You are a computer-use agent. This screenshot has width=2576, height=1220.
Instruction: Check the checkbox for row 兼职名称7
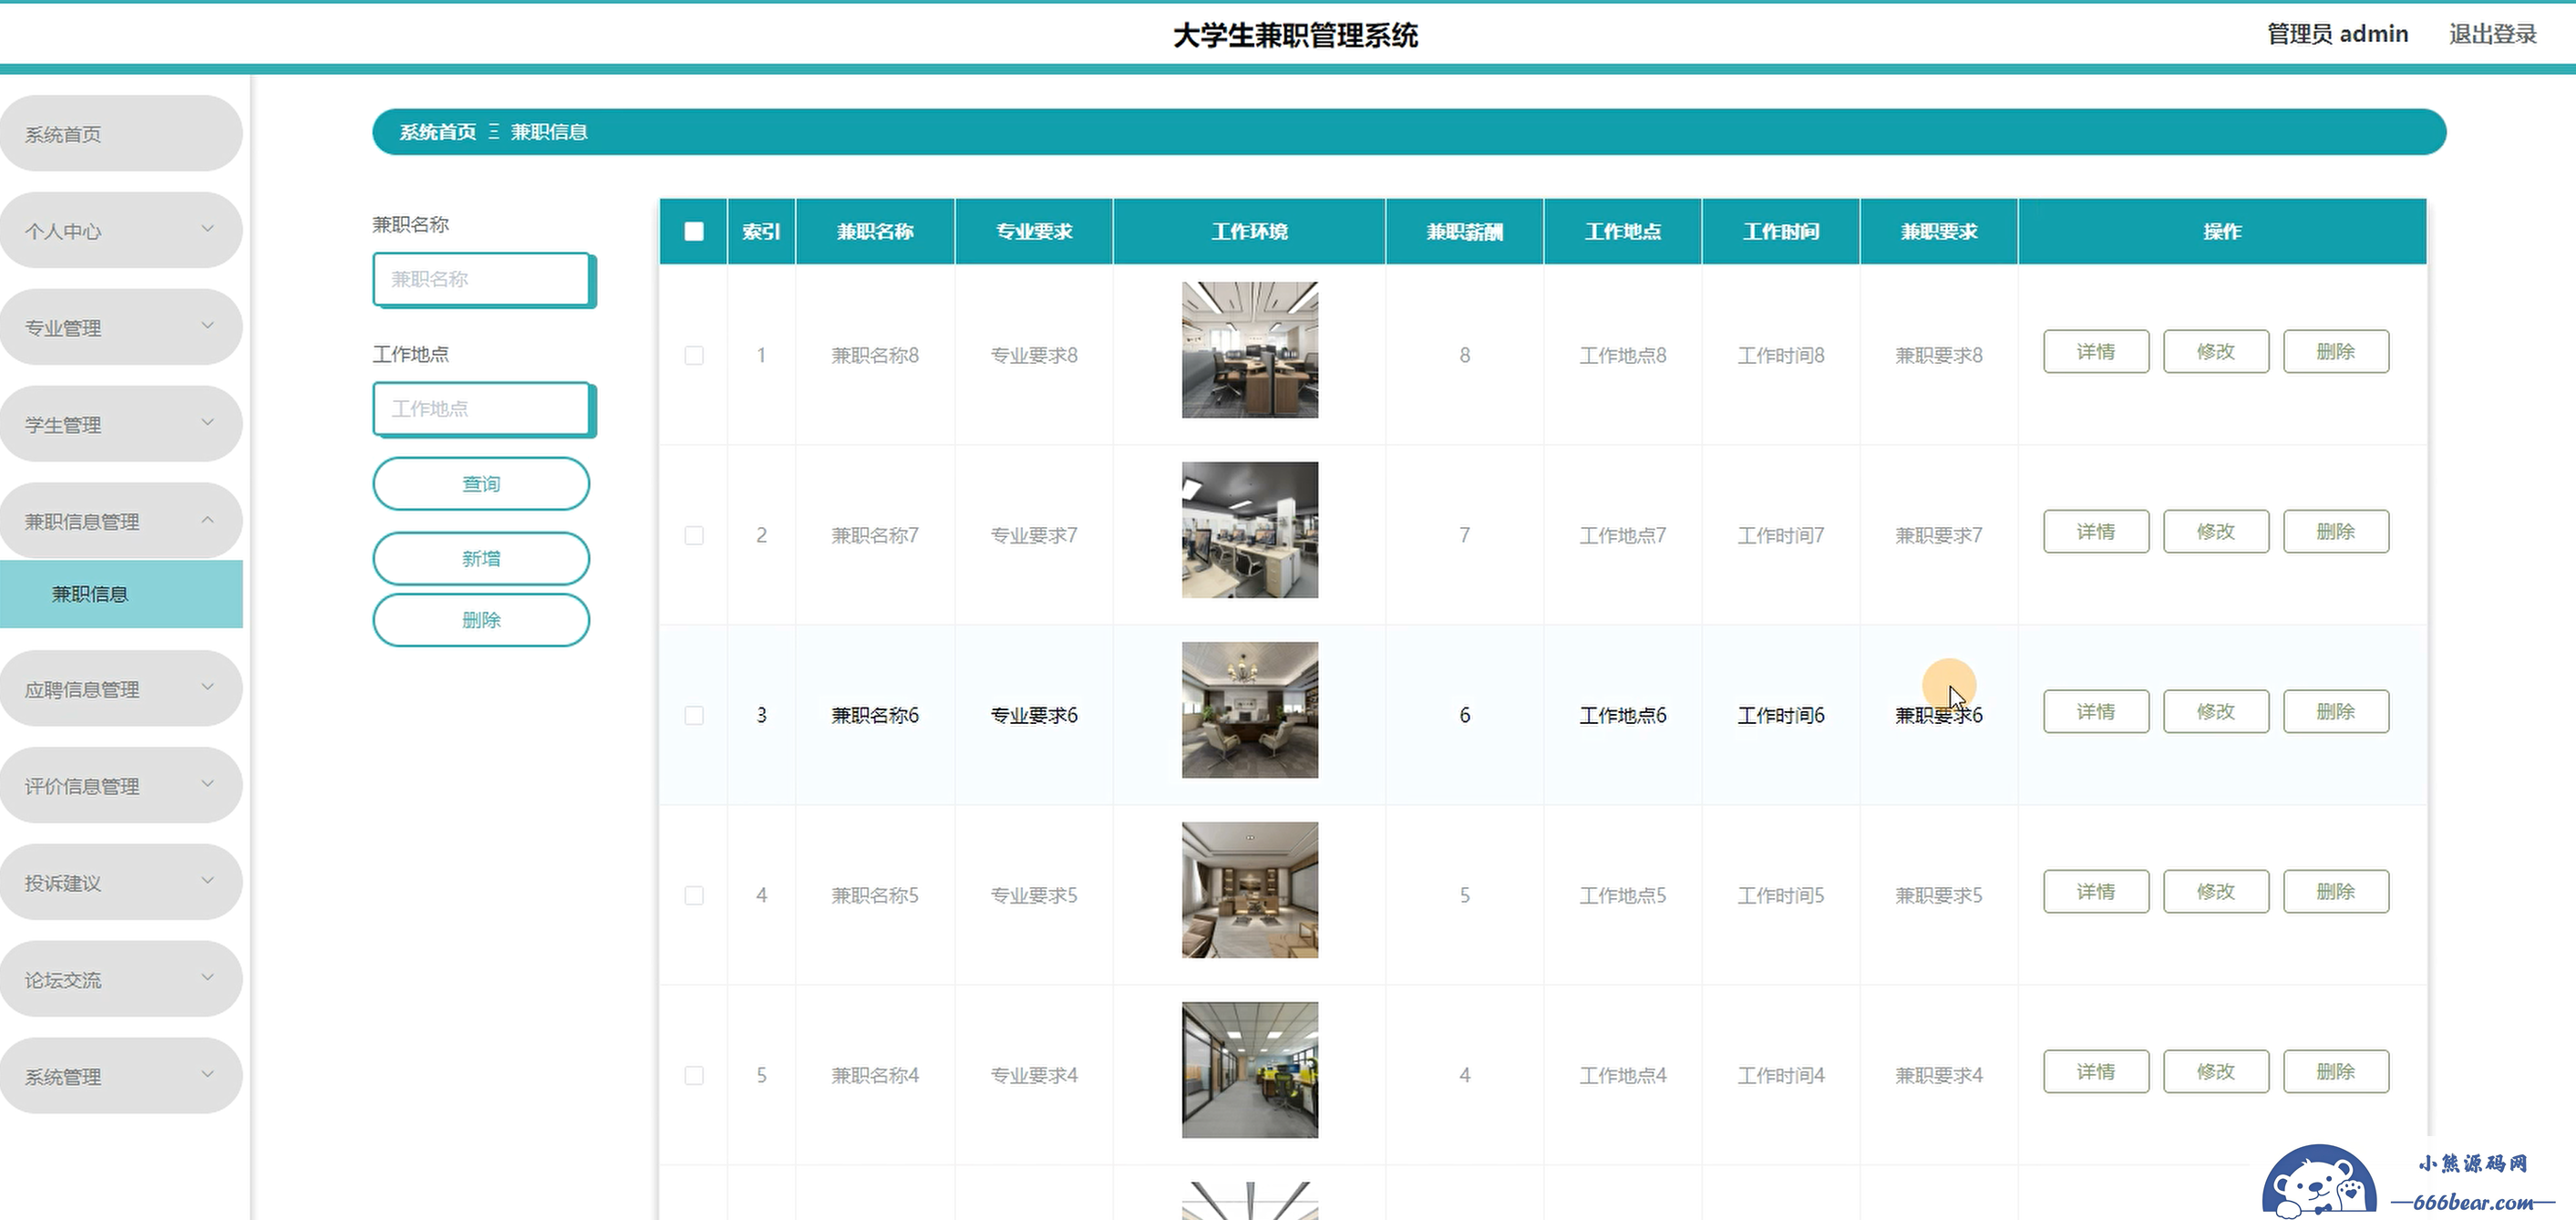click(x=694, y=535)
